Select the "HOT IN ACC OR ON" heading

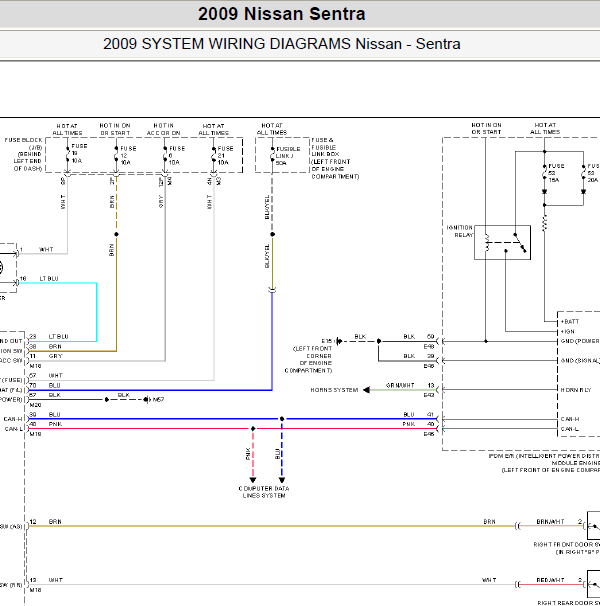pos(163,129)
